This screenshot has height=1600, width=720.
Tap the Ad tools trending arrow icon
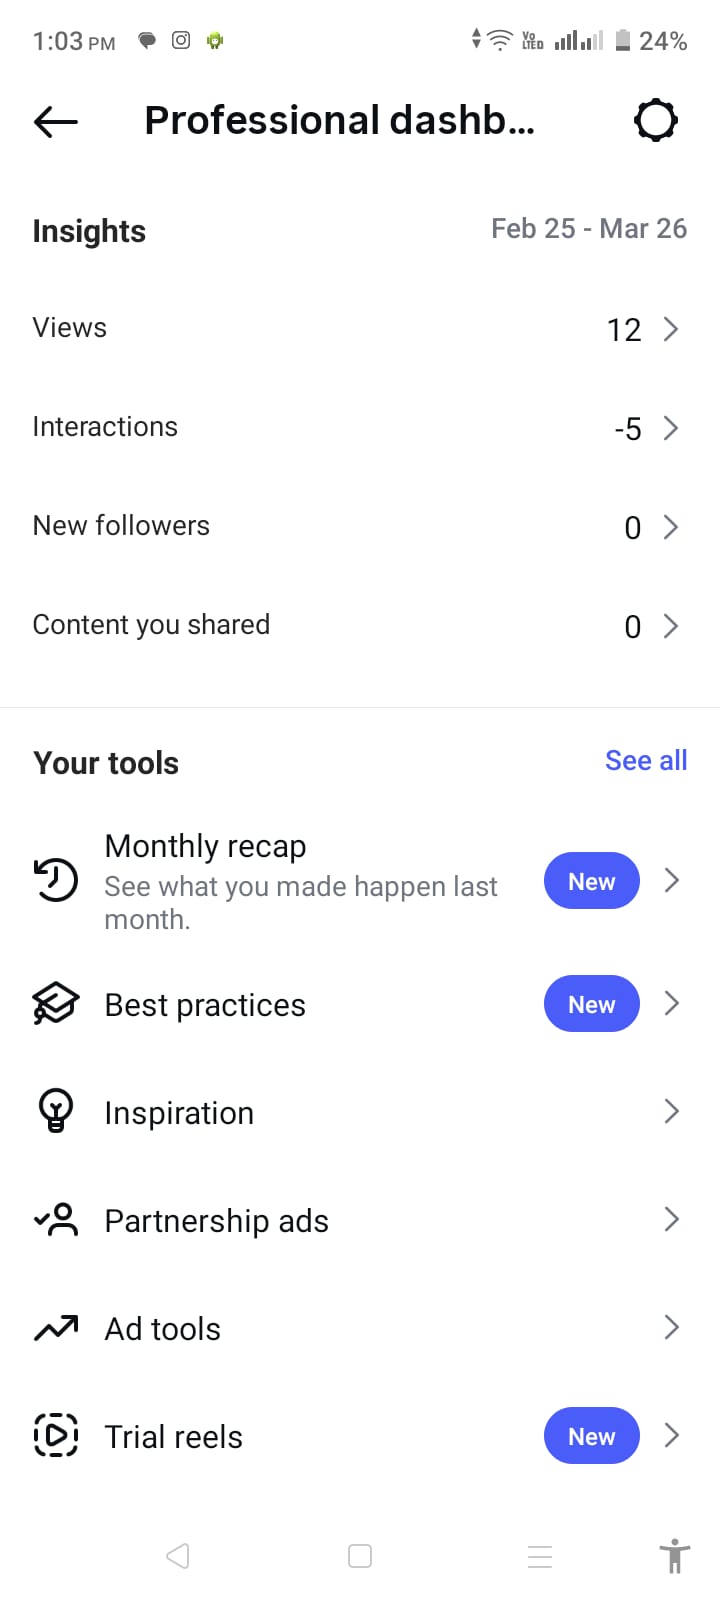click(56, 1328)
